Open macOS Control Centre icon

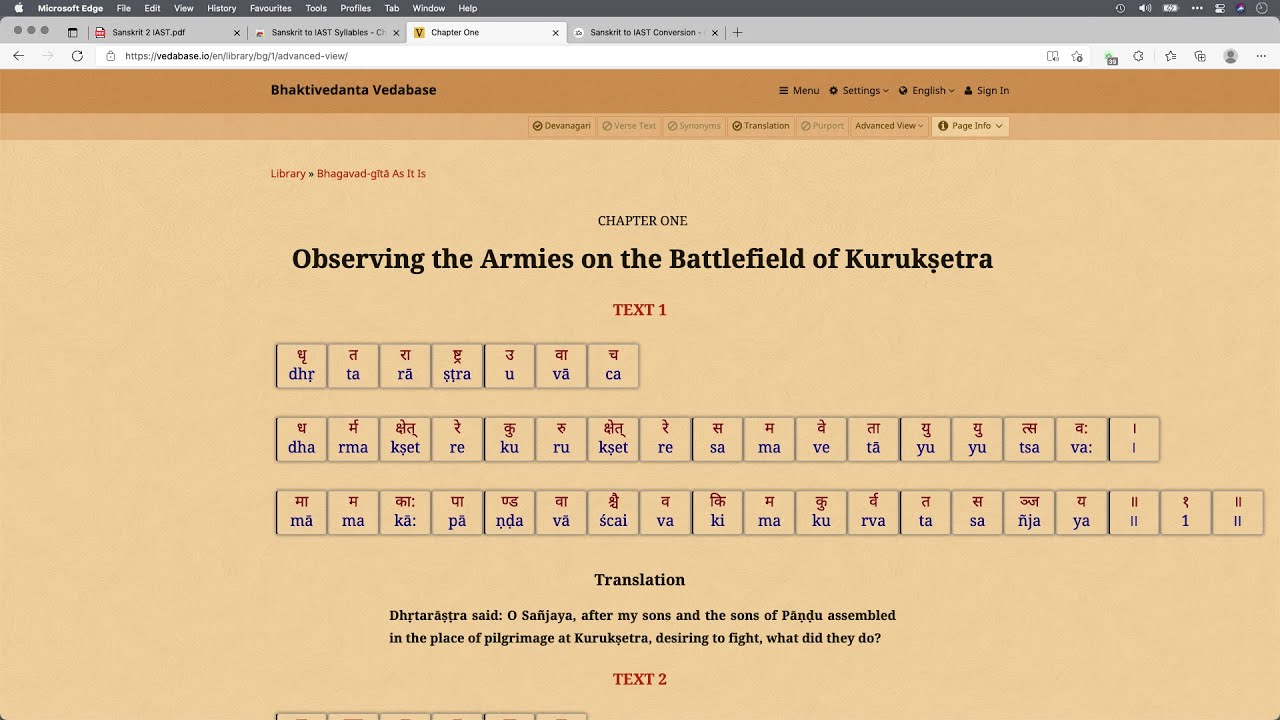(x=1219, y=8)
